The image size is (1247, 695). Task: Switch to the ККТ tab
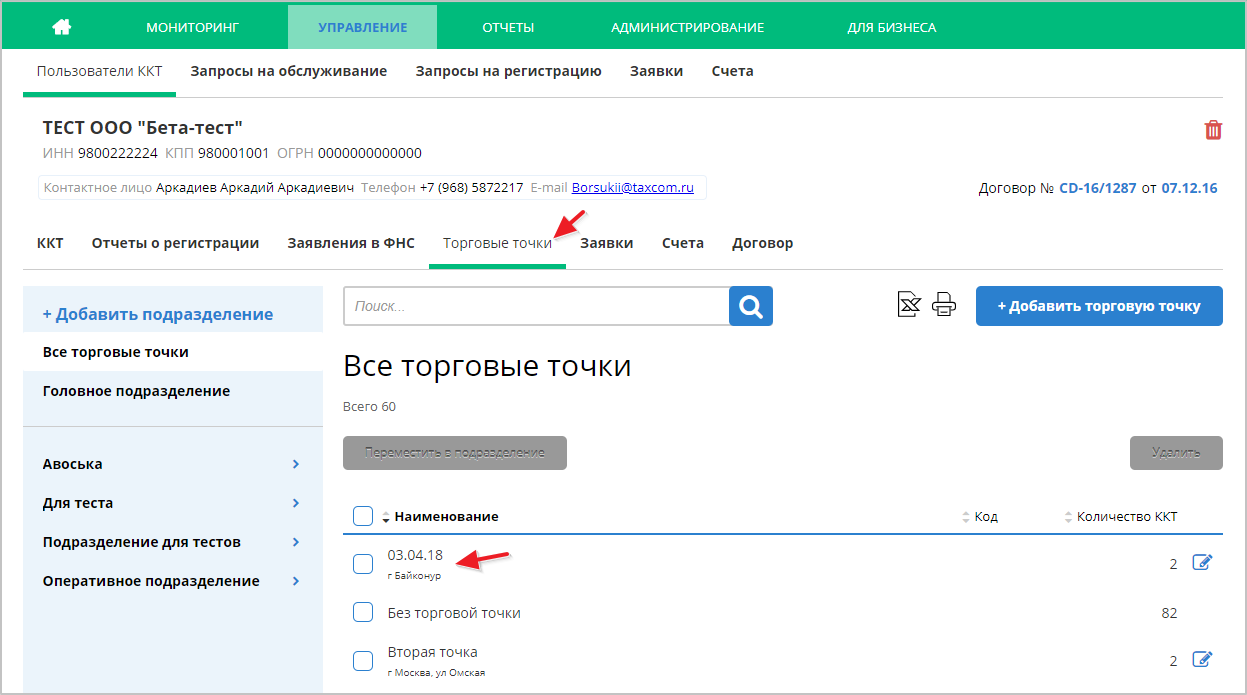click(x=50, y=243)
